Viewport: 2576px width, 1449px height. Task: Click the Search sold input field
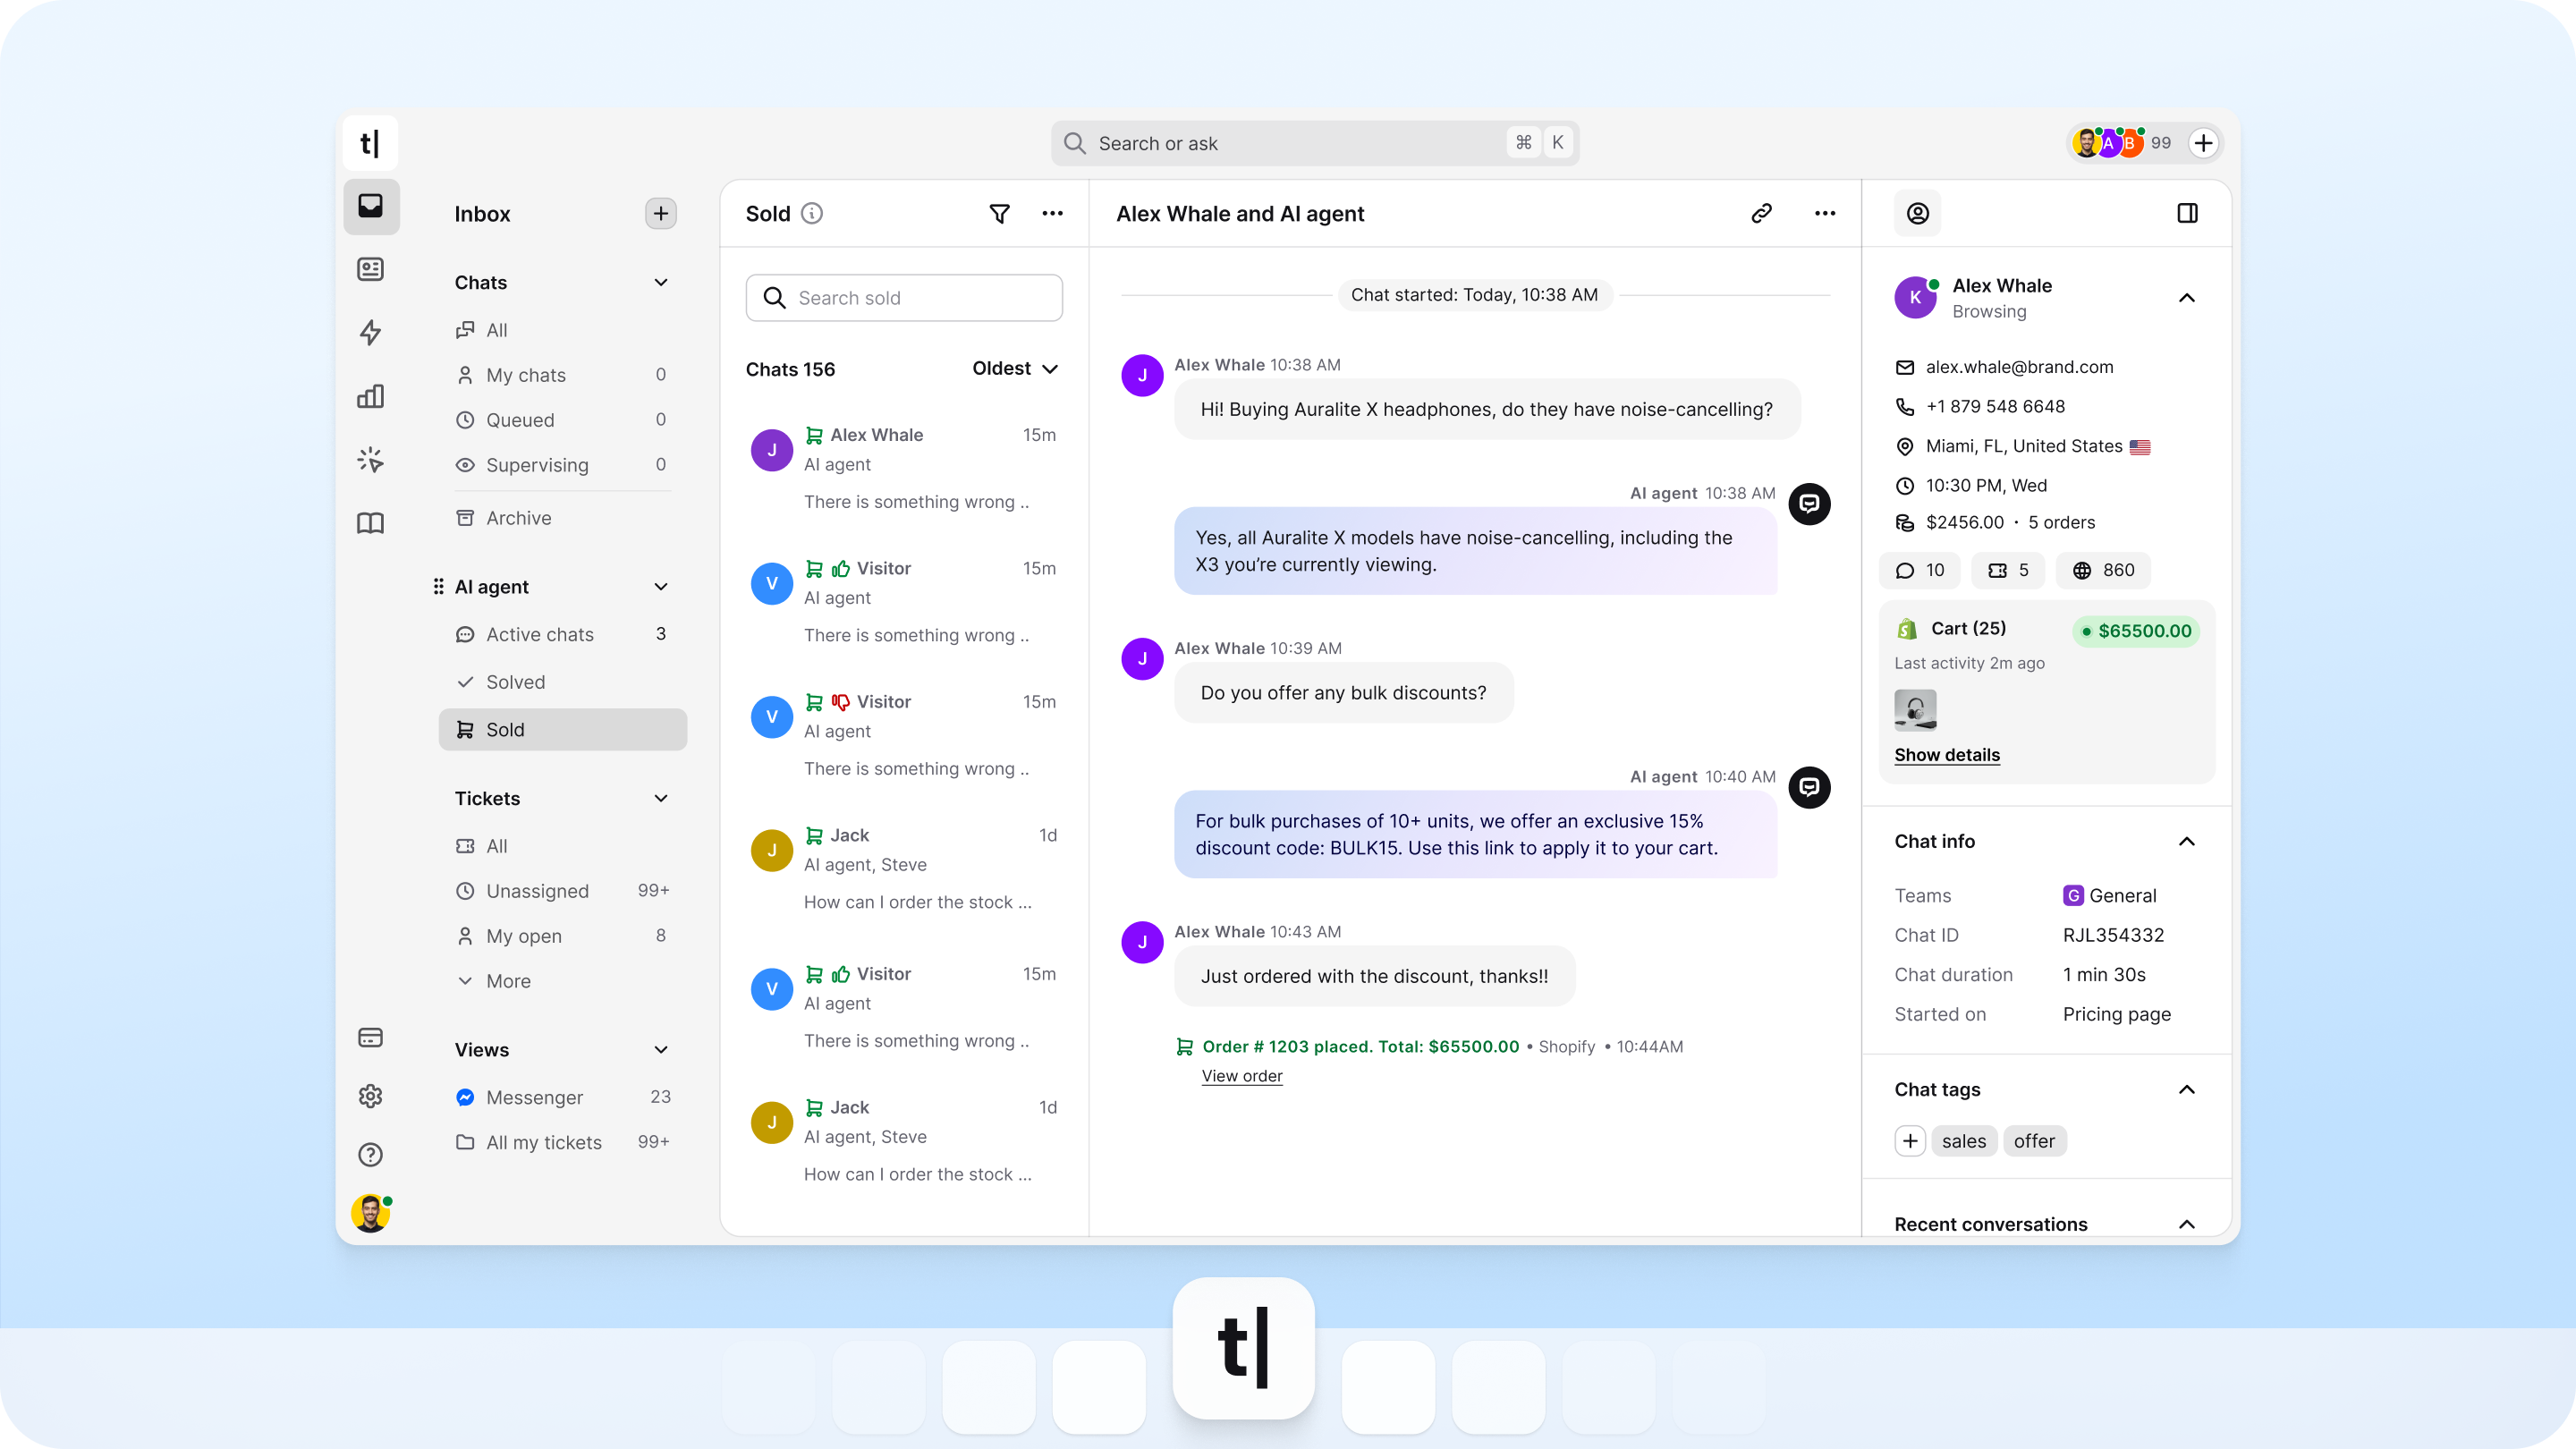click(x=903, y=297)
